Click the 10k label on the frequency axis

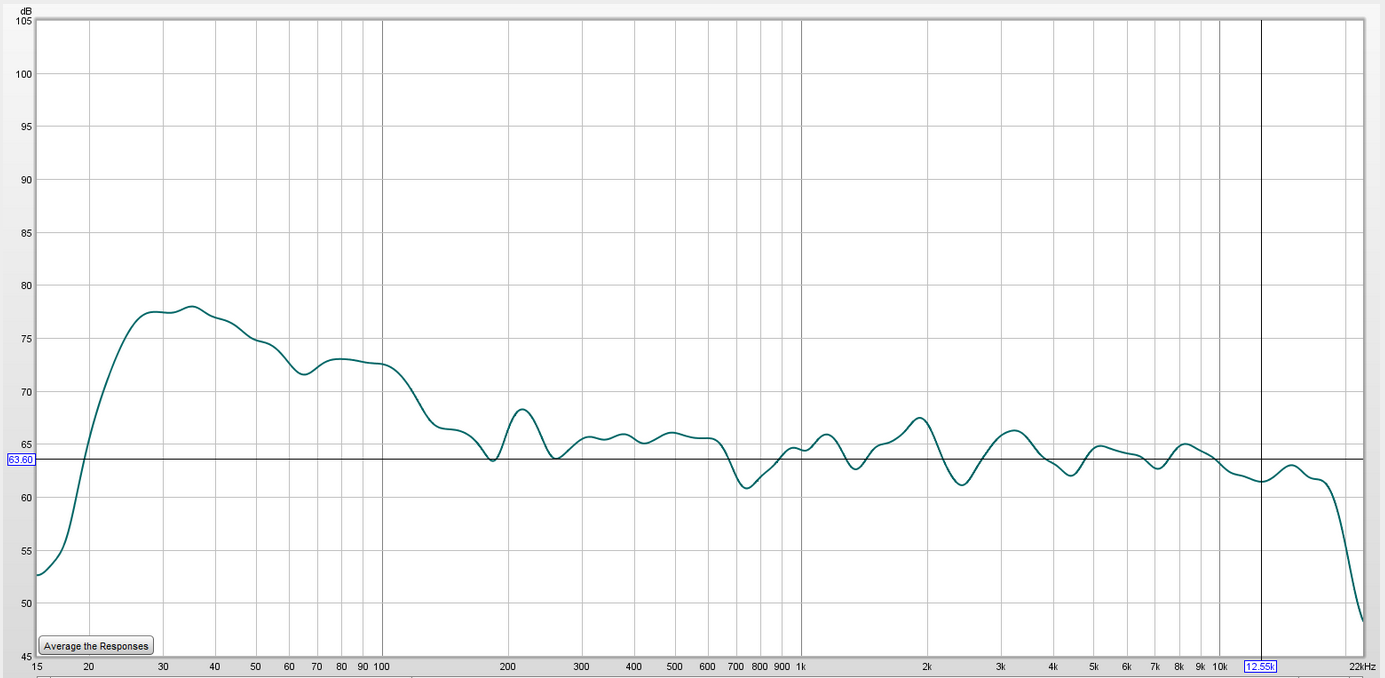point(1220,666)
